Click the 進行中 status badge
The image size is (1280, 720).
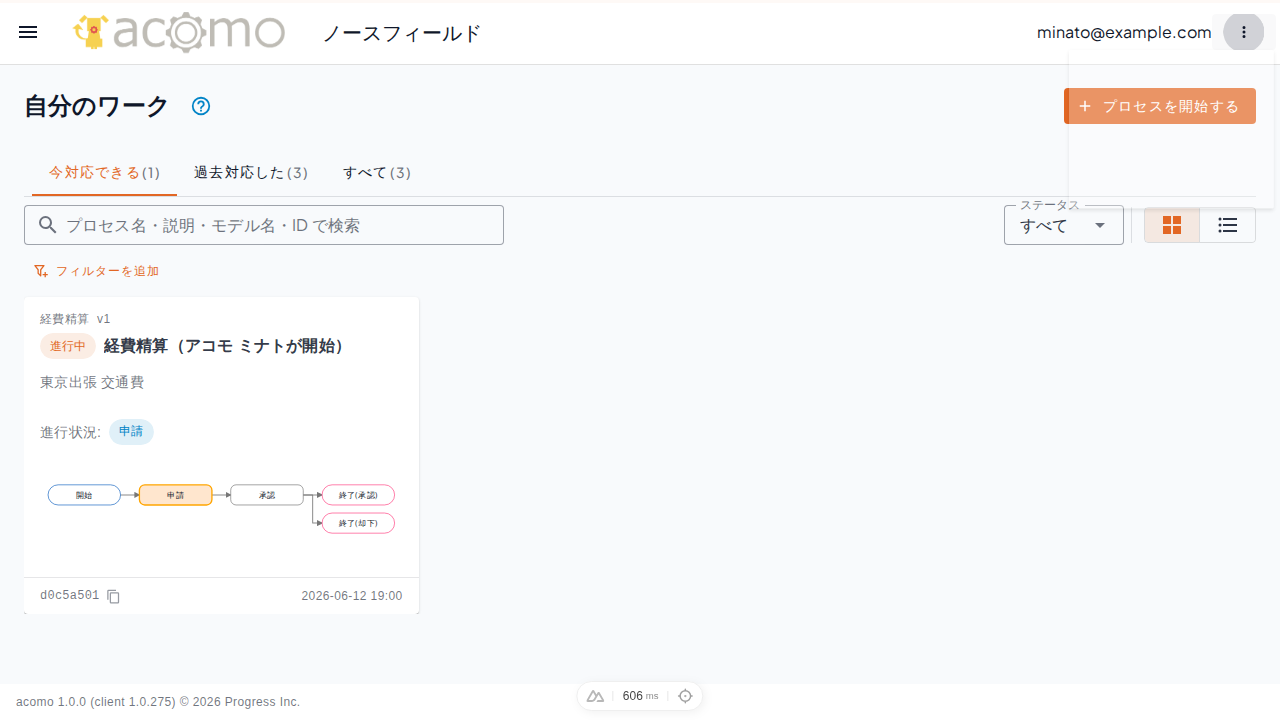point(68,346)
